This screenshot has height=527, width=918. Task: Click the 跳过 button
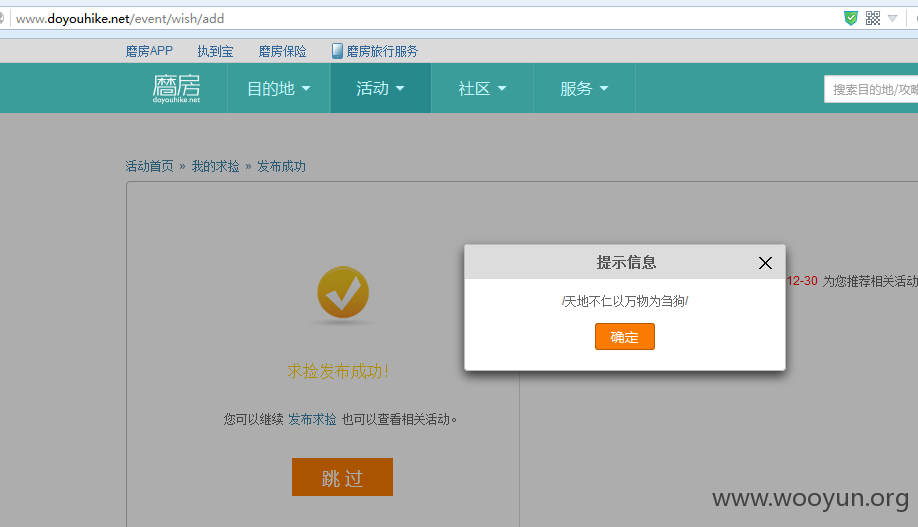[342, 477]
